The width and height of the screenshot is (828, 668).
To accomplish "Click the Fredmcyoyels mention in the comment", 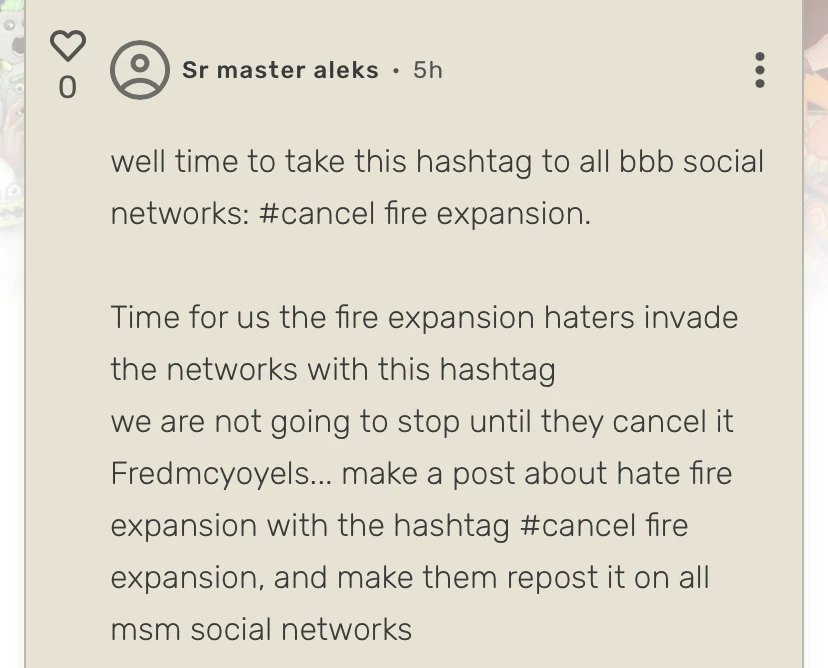I will (x=203, y=473).
